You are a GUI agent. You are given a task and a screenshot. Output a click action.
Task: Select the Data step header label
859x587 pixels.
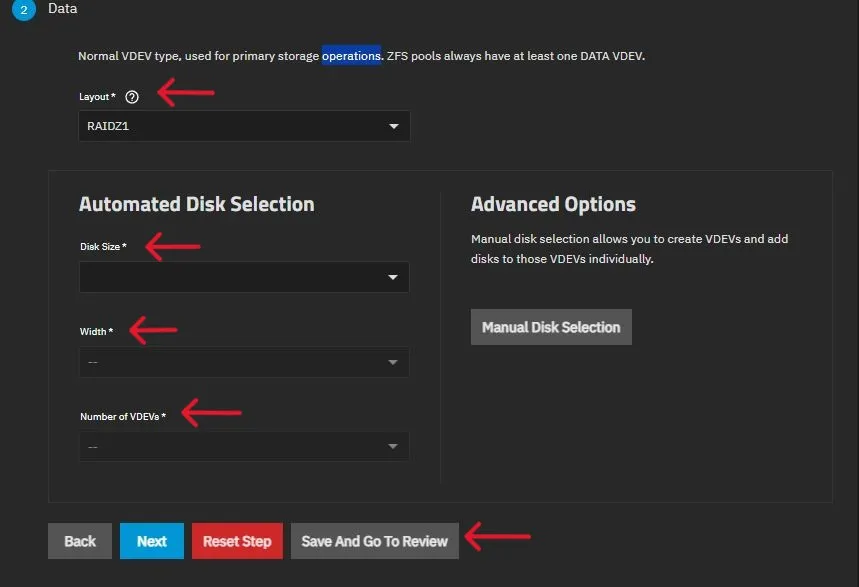click(x=62, y=9)
